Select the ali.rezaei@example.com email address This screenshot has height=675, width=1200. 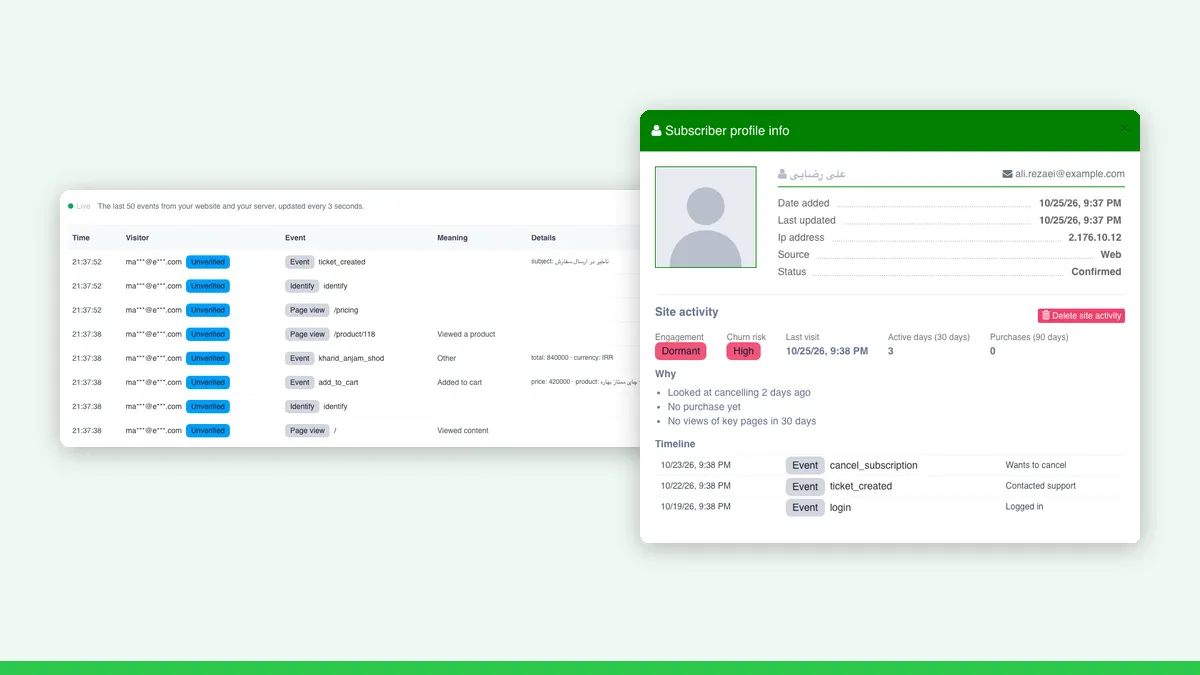(1070, 174)
